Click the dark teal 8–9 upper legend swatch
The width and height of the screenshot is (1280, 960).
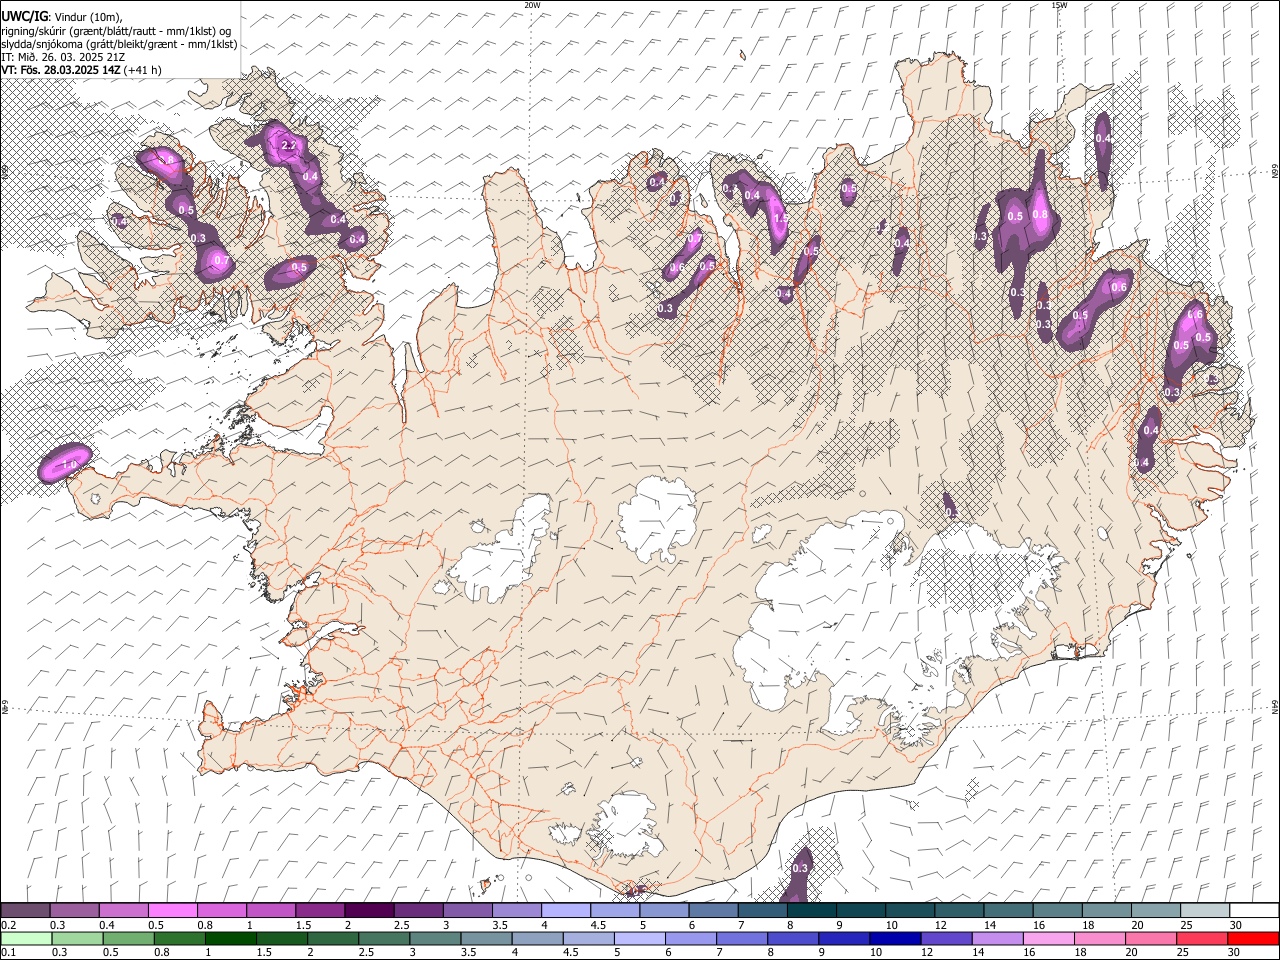tap(811, 910)
